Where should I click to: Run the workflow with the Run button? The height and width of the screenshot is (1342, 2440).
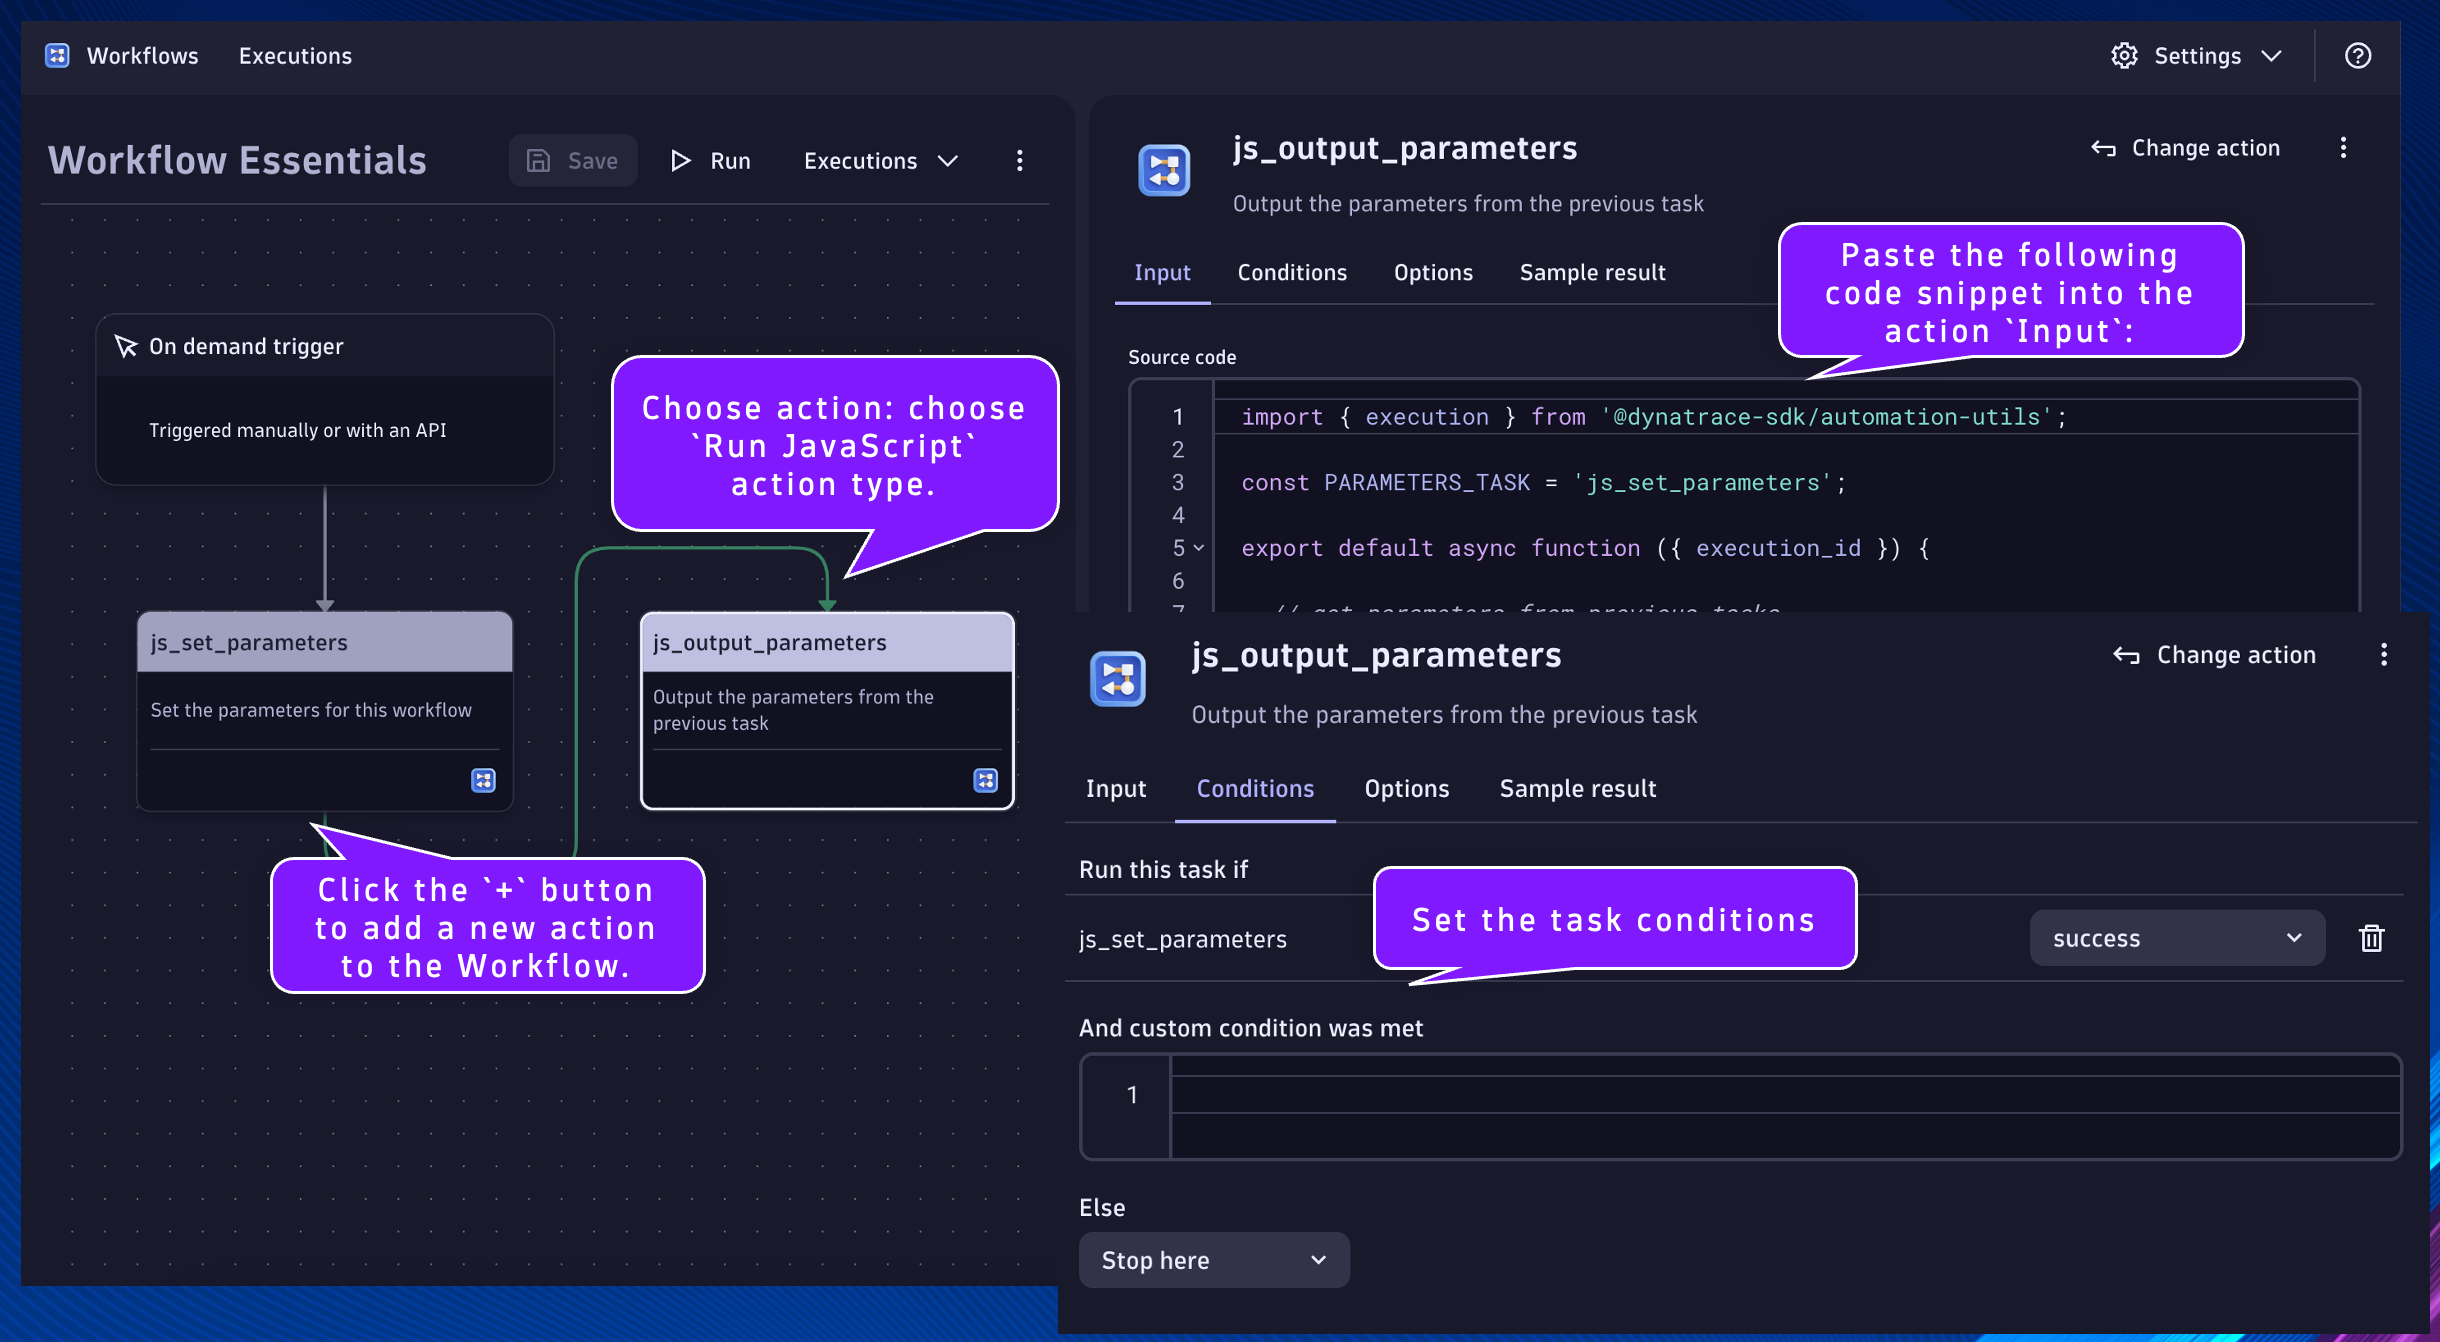(711, 161)
